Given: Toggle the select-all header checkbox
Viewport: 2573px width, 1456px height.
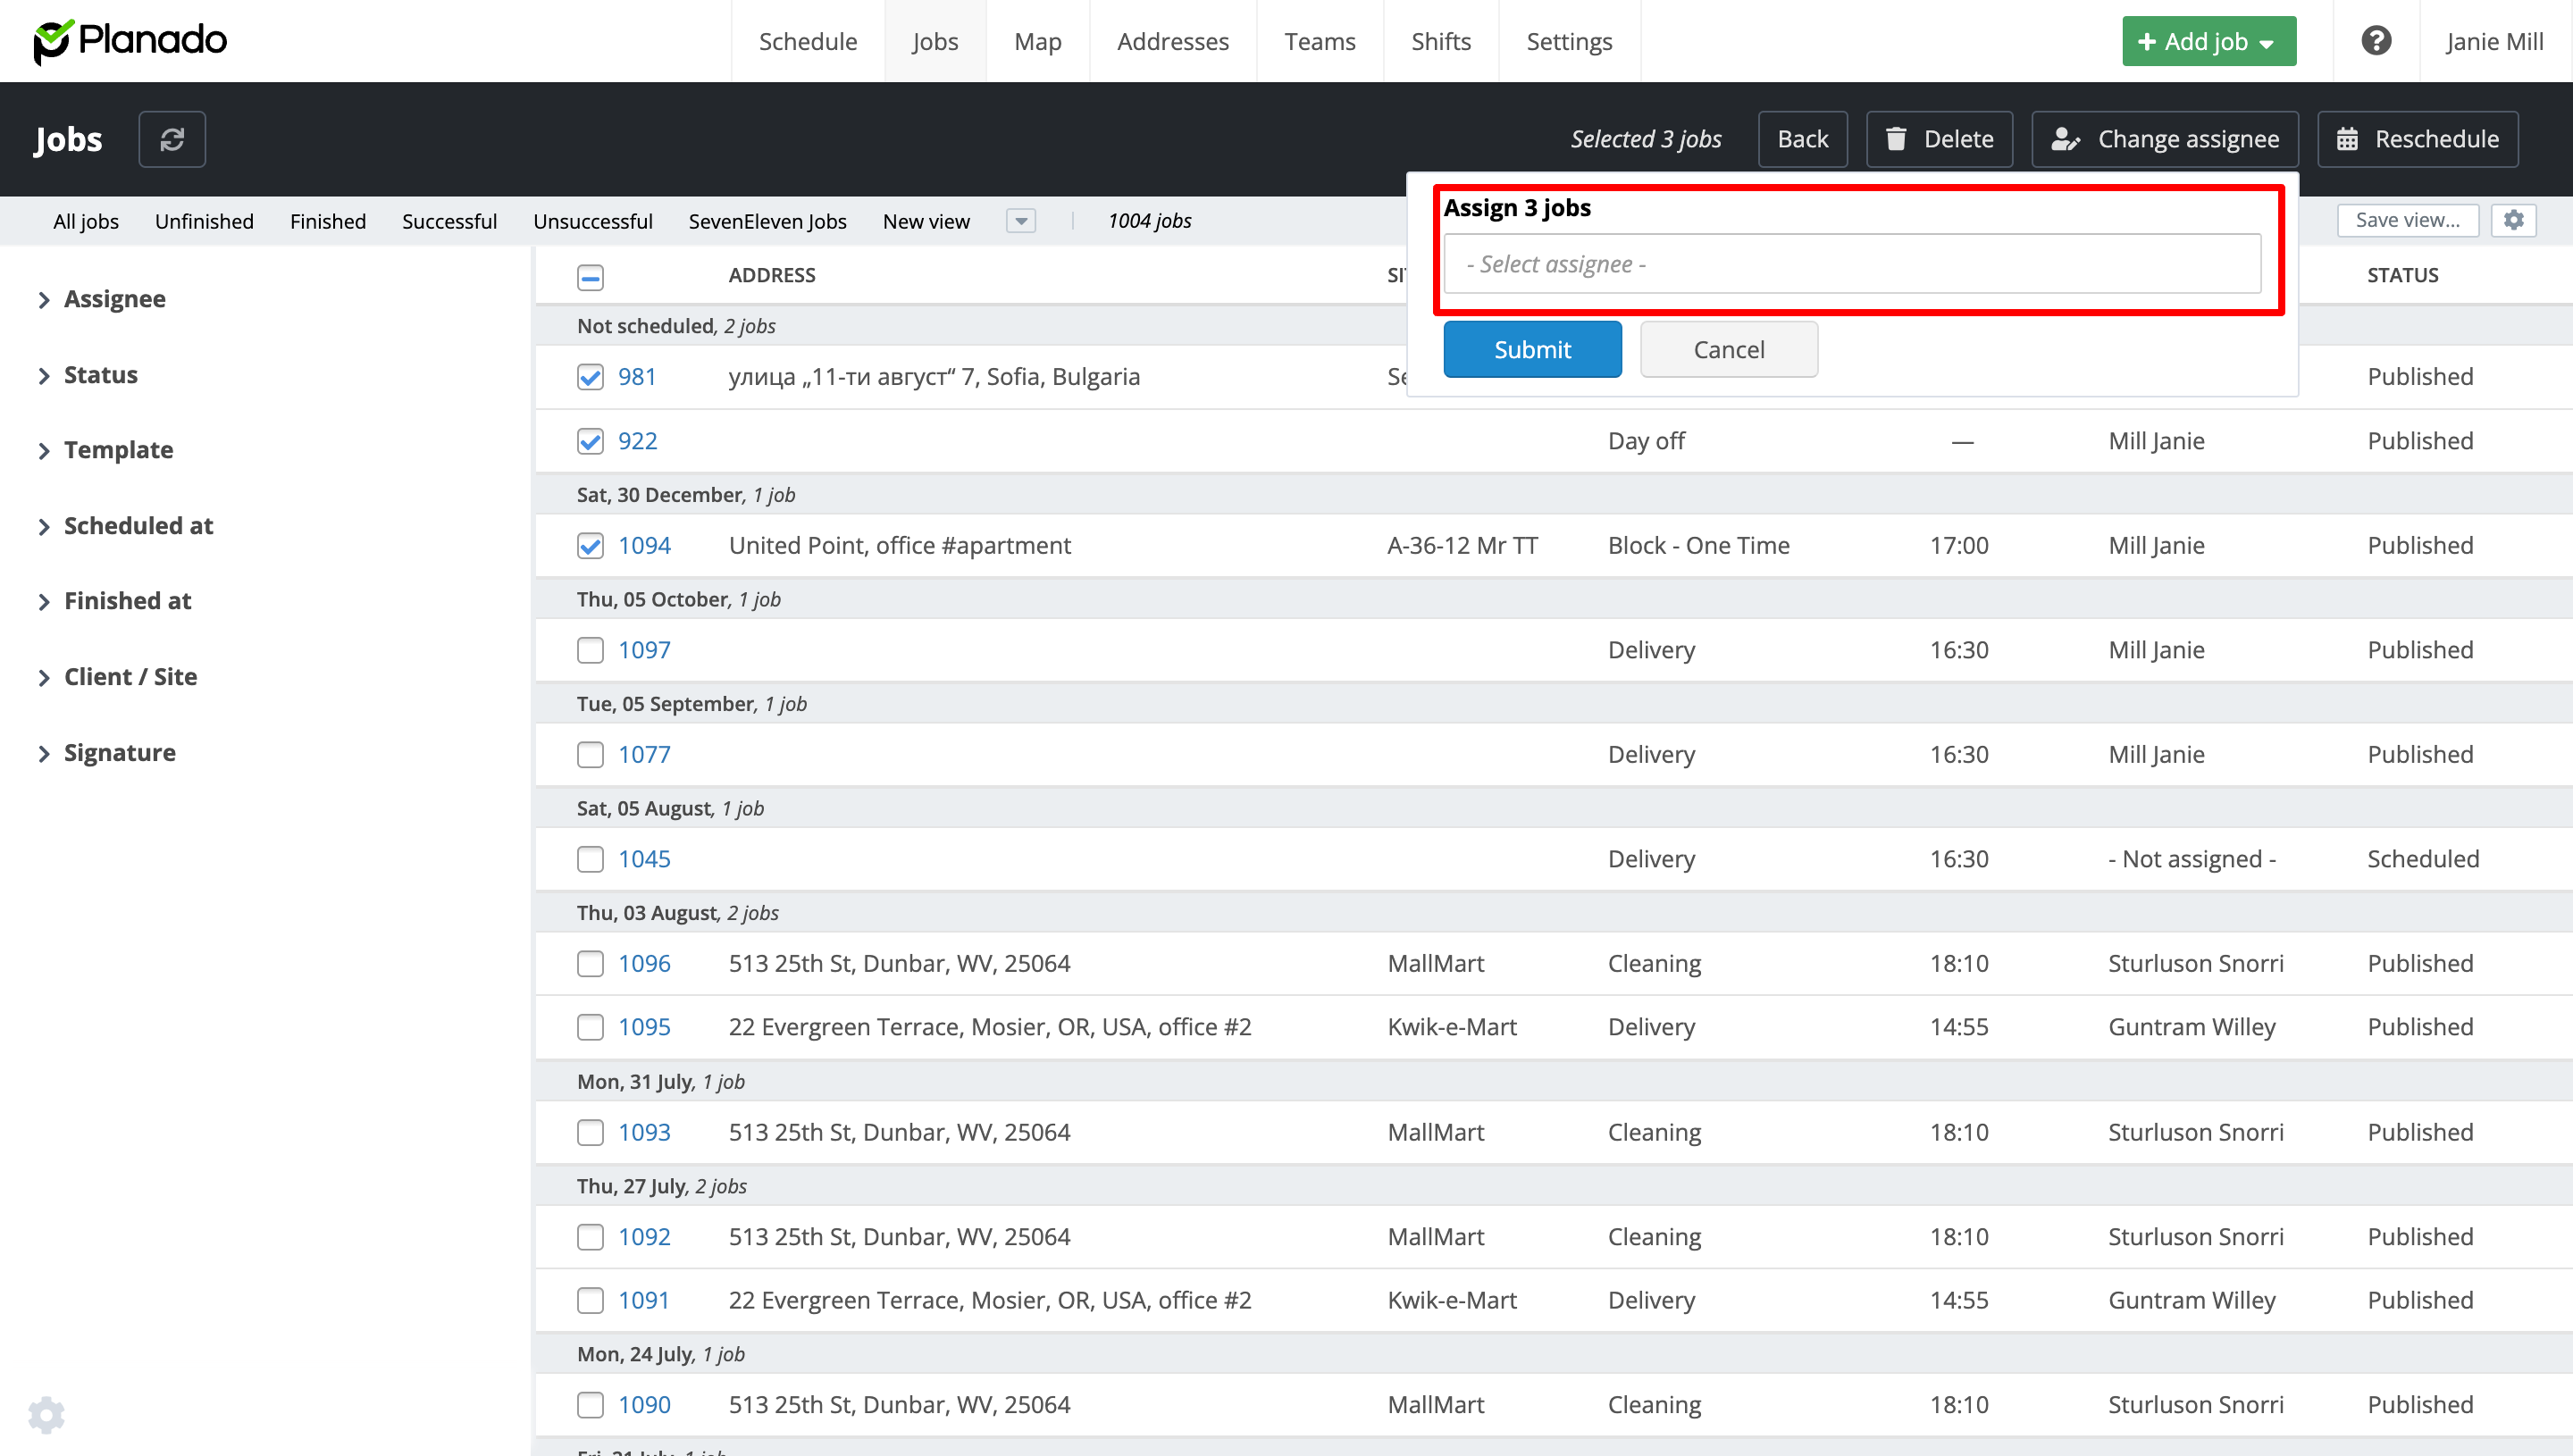Looking at the screenshot, I should [x=590, y=277].
